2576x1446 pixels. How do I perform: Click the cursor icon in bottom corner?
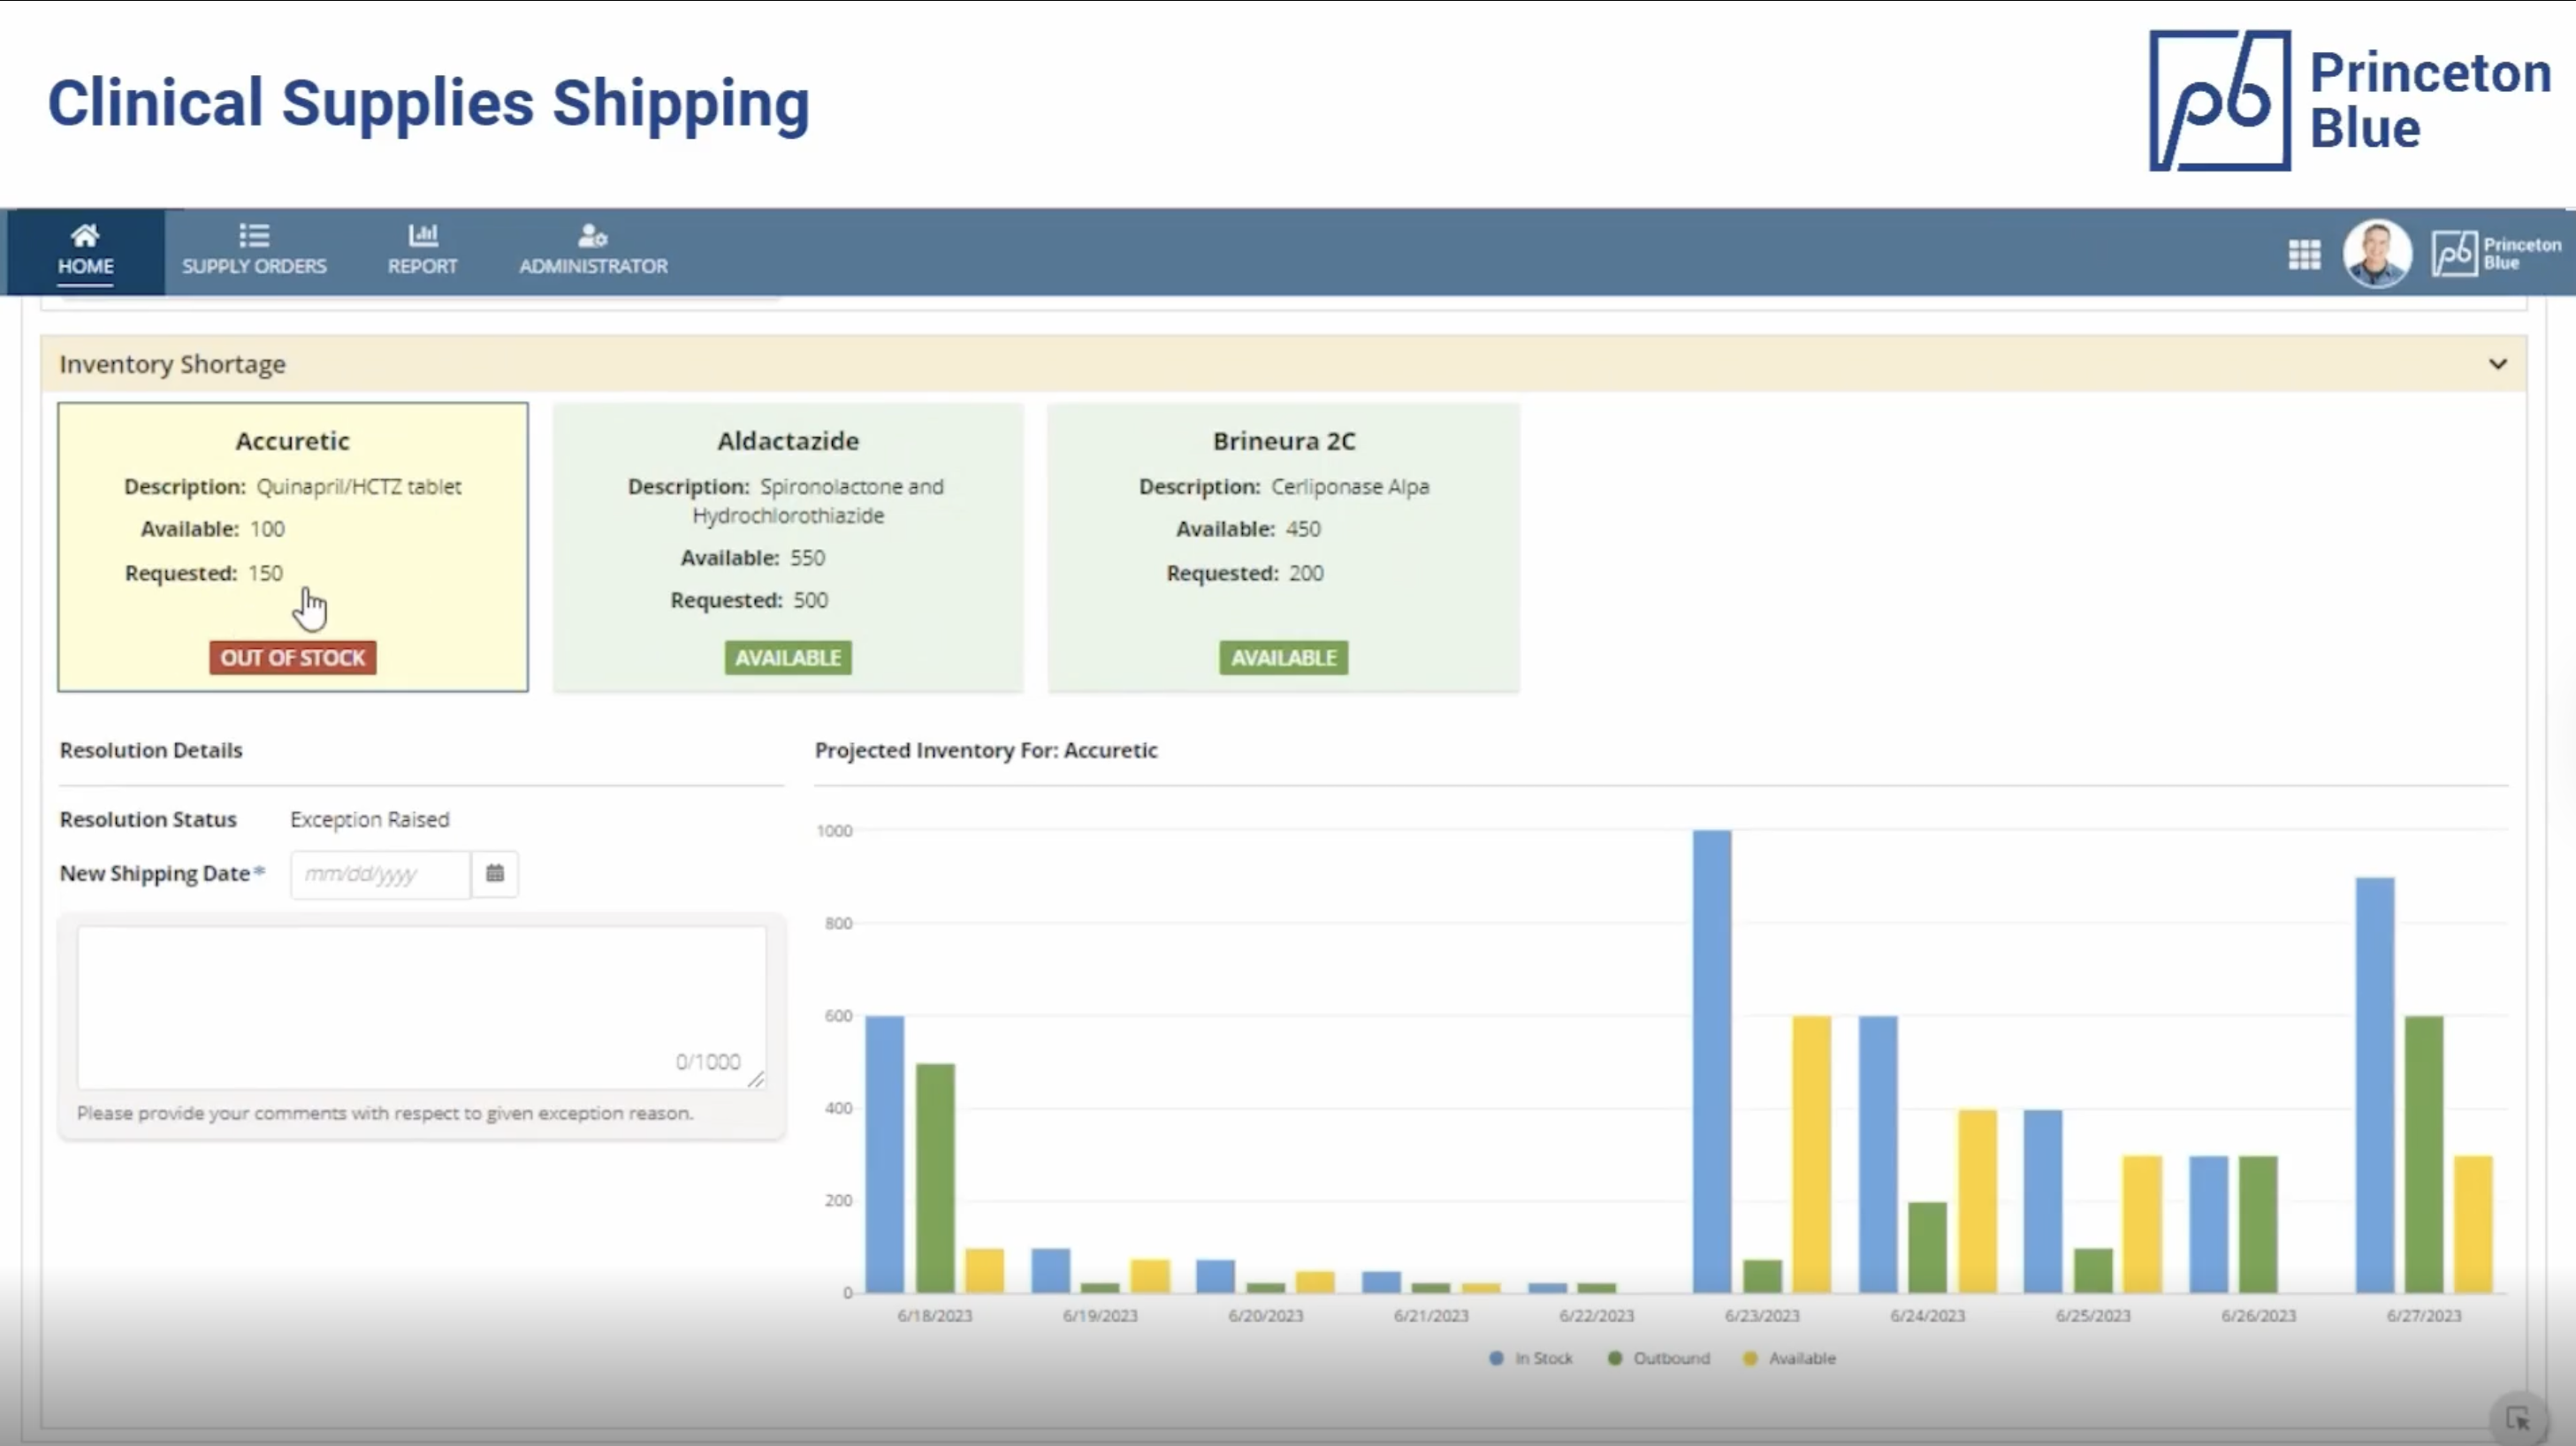2518,1419
